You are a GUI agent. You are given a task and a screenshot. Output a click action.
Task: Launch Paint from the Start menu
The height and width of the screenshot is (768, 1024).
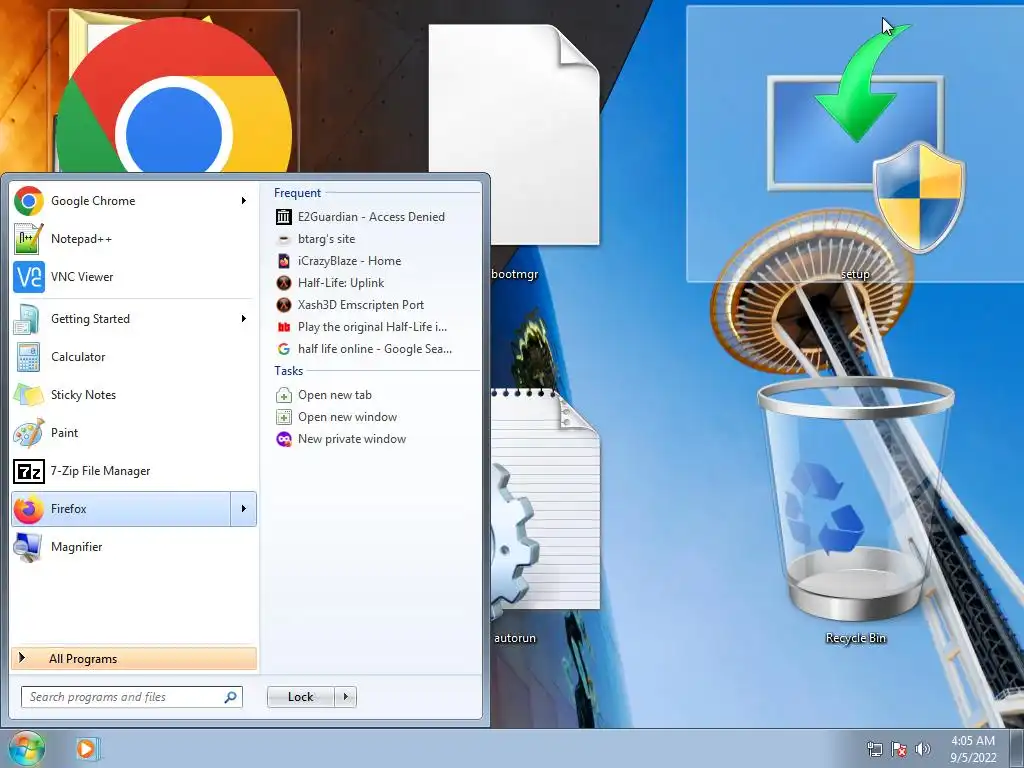click(134, 432)
